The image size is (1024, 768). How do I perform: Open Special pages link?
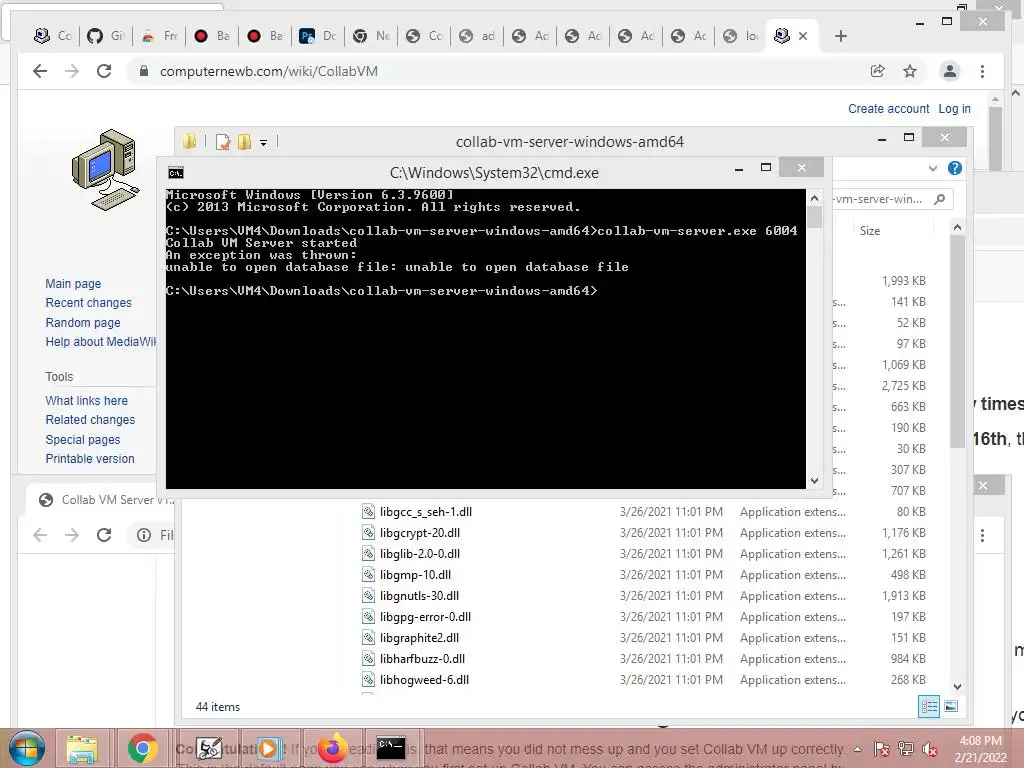[83, 440]
